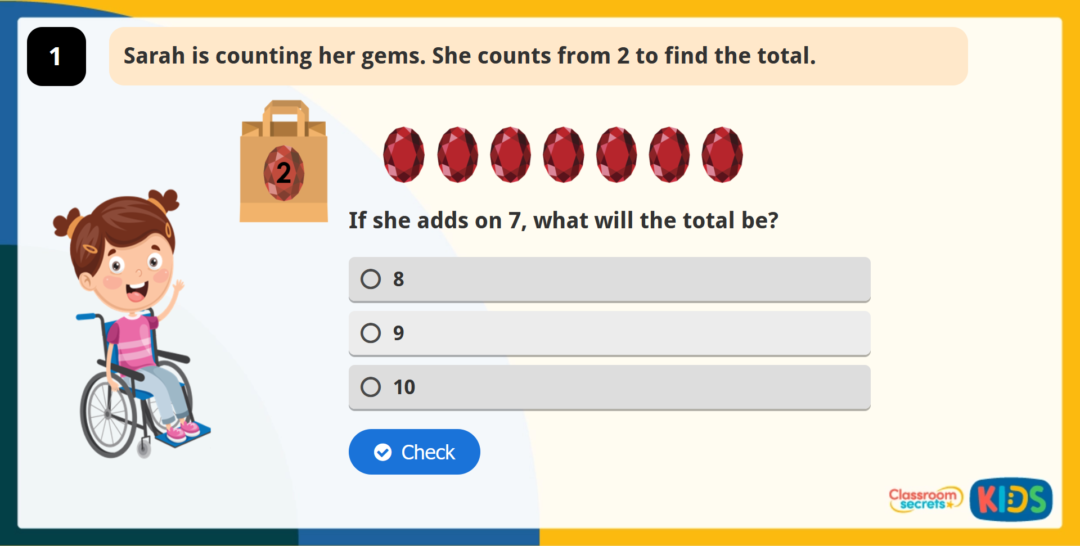Click the Classroom Secrets logo
1080x546 pixels.
pyautogui.click(x=925, y=499)
